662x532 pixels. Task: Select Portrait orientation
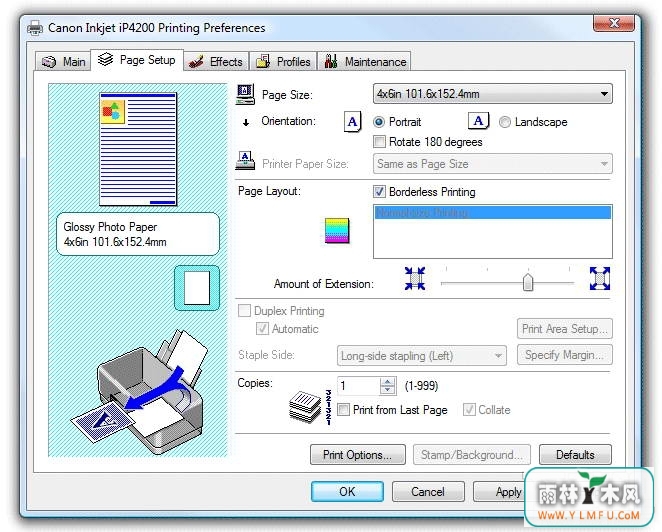[x=397, y=122]
